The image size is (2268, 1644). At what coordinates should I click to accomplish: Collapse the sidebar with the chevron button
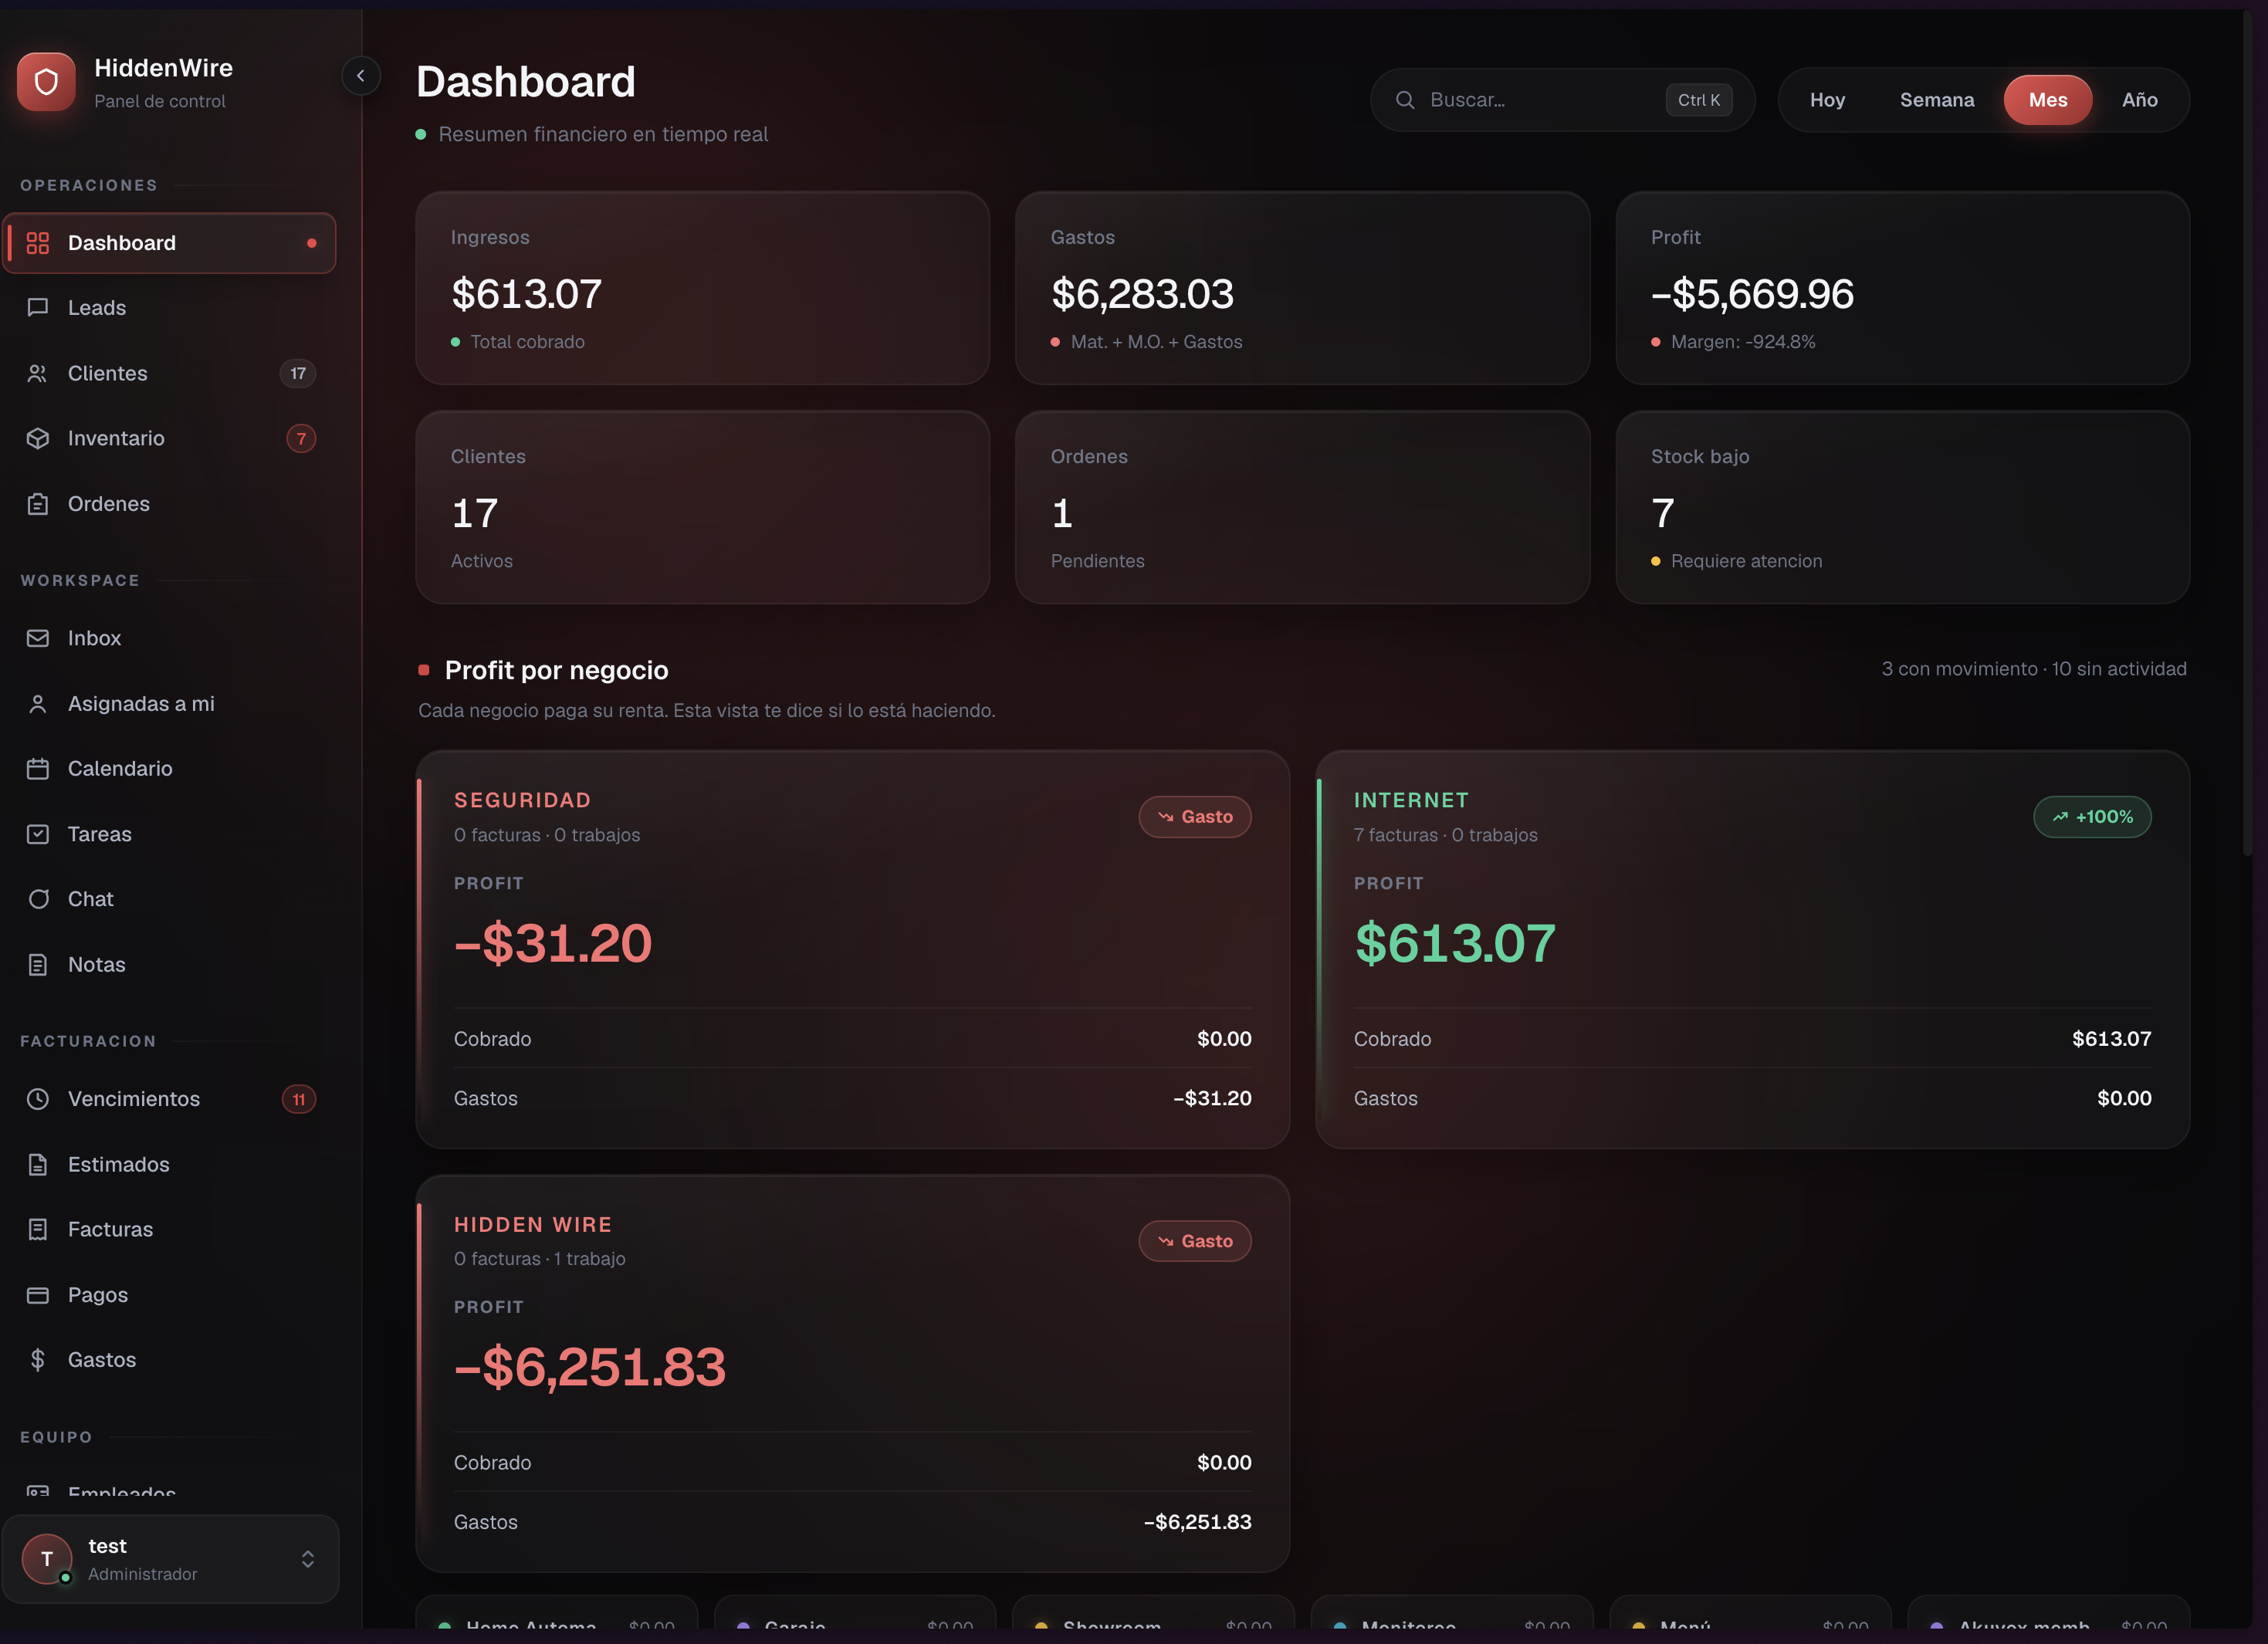pyautogui.click(x=361, y=75)
